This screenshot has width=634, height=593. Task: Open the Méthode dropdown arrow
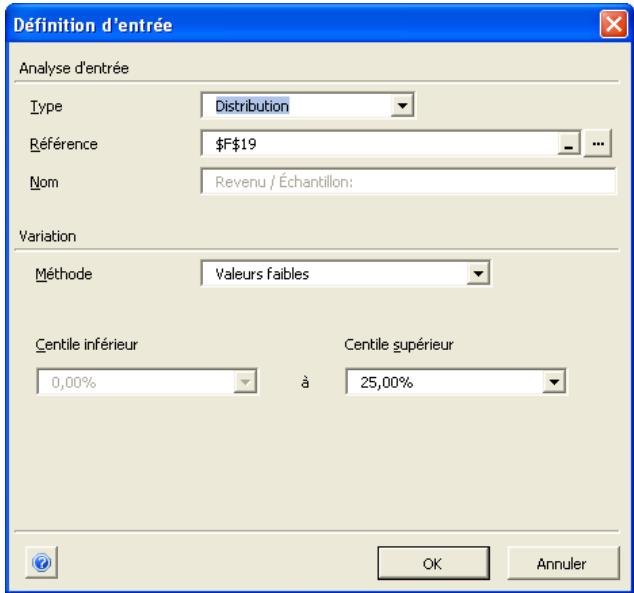pyautogui.click(x=478, y=273)
